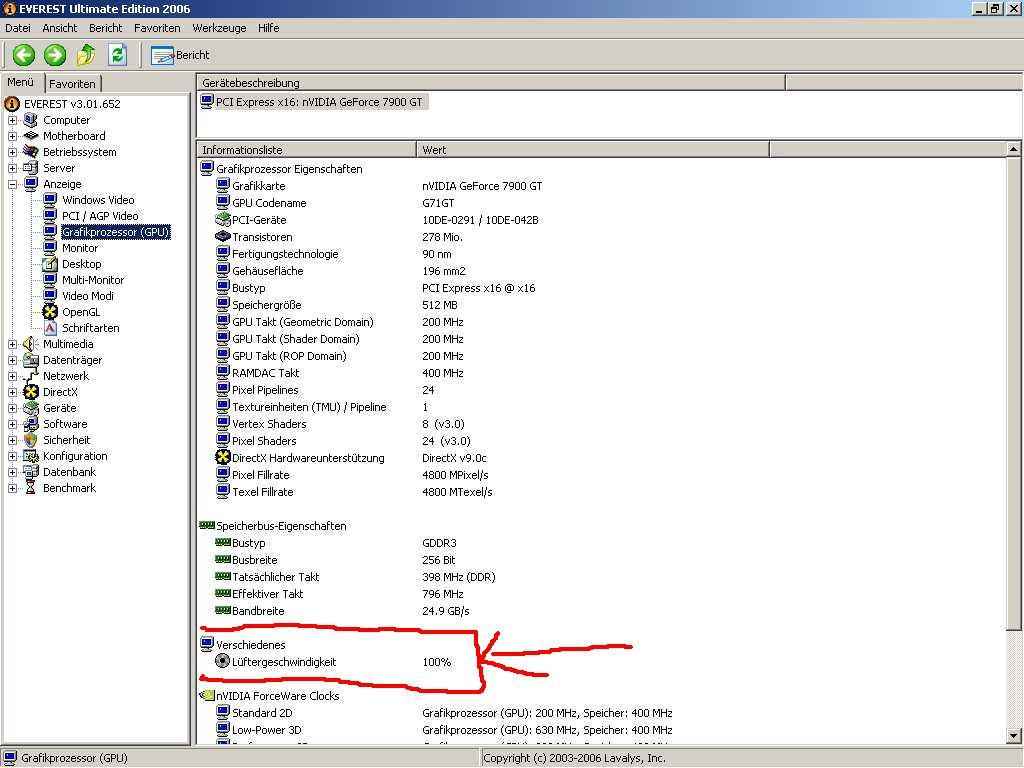Collapse the Anzeige tree node
This screenshot has height=768, width=1024.
coord(12,184)
